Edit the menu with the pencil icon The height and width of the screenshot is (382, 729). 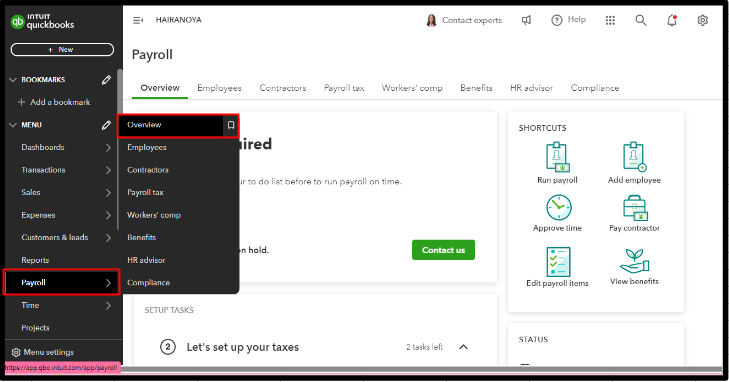pos(106,125)
